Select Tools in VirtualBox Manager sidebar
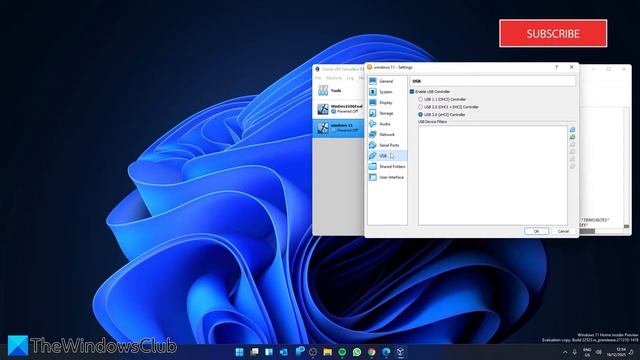Viewport: 640px width, 360px height. tap(339, 91)
